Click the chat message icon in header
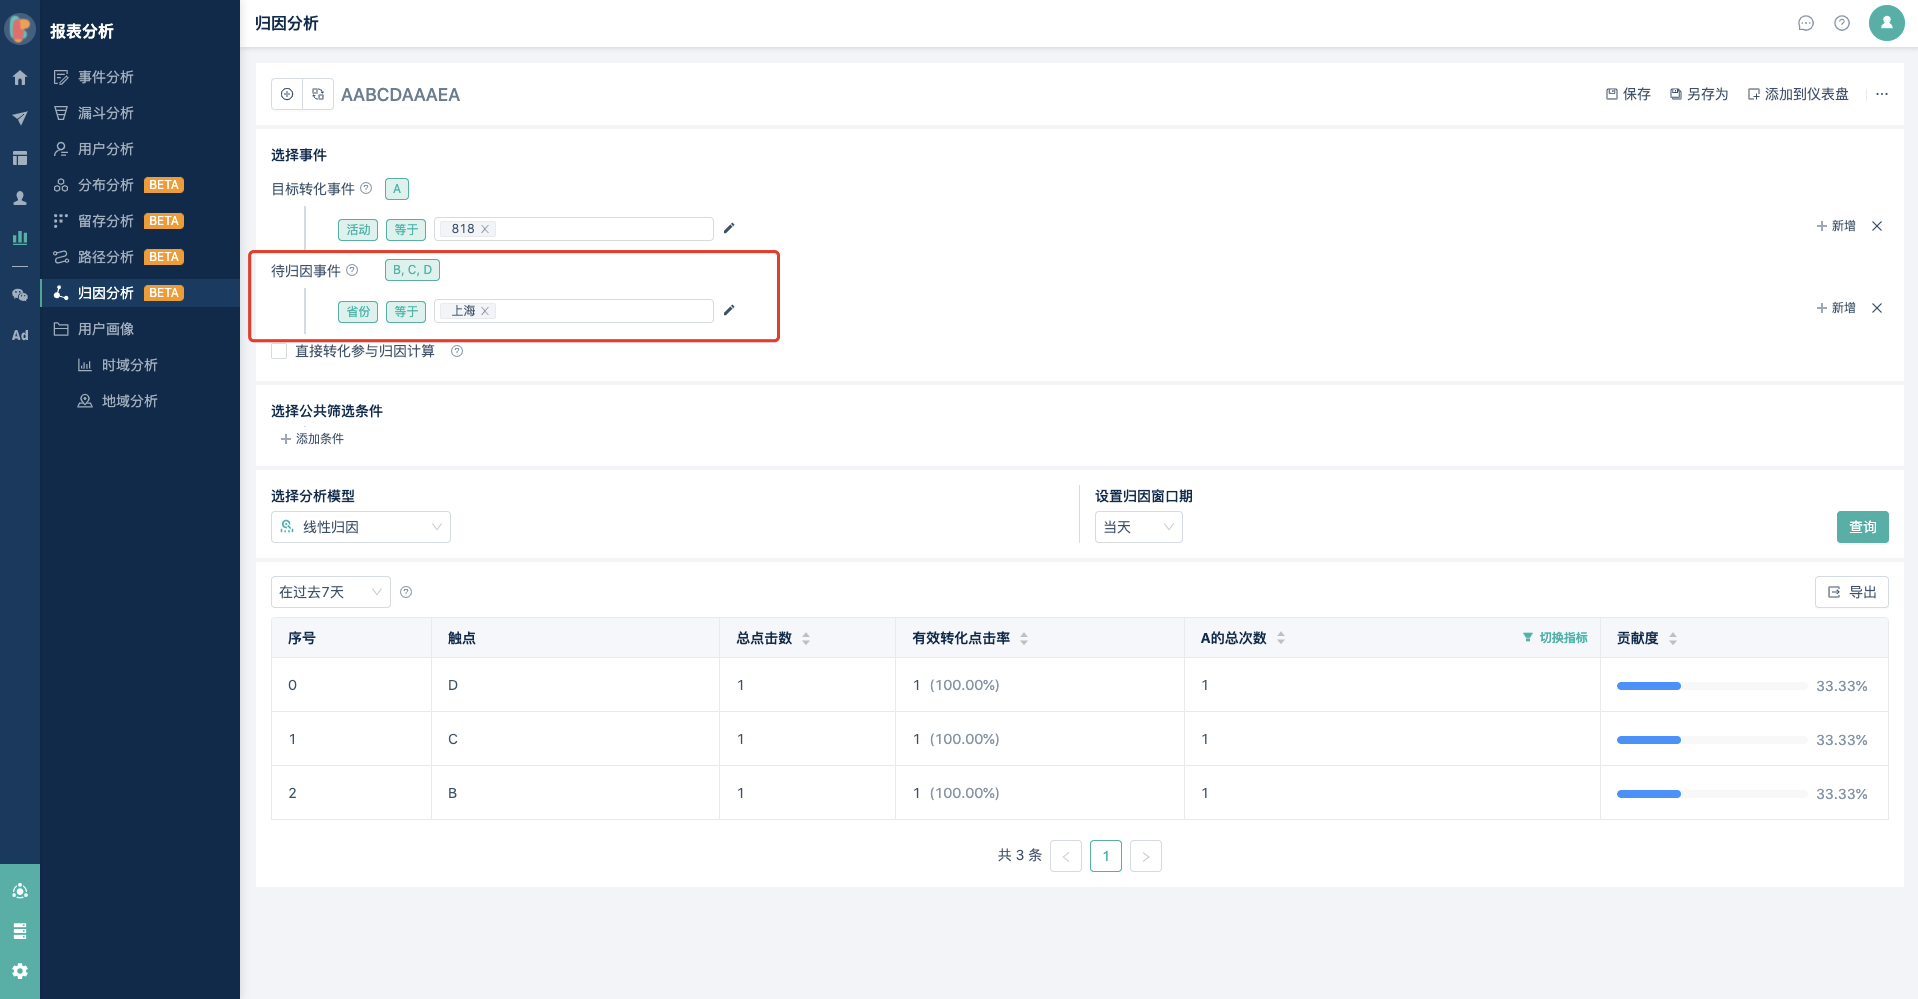1918x999 pixels. tap(1806, 23)
